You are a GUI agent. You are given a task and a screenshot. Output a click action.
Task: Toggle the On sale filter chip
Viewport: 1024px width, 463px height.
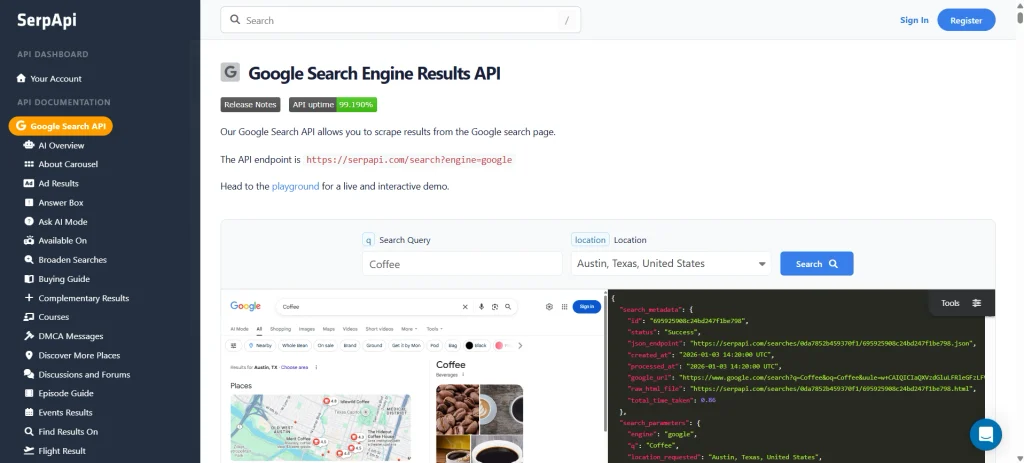point(326,345)
